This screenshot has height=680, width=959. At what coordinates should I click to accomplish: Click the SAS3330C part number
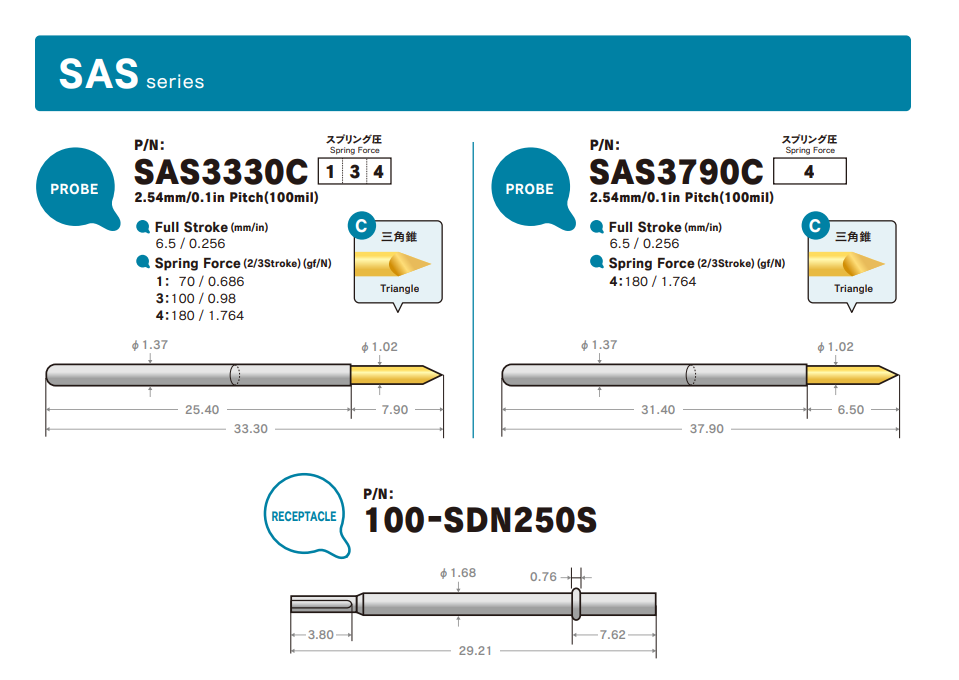pos(220,171)
